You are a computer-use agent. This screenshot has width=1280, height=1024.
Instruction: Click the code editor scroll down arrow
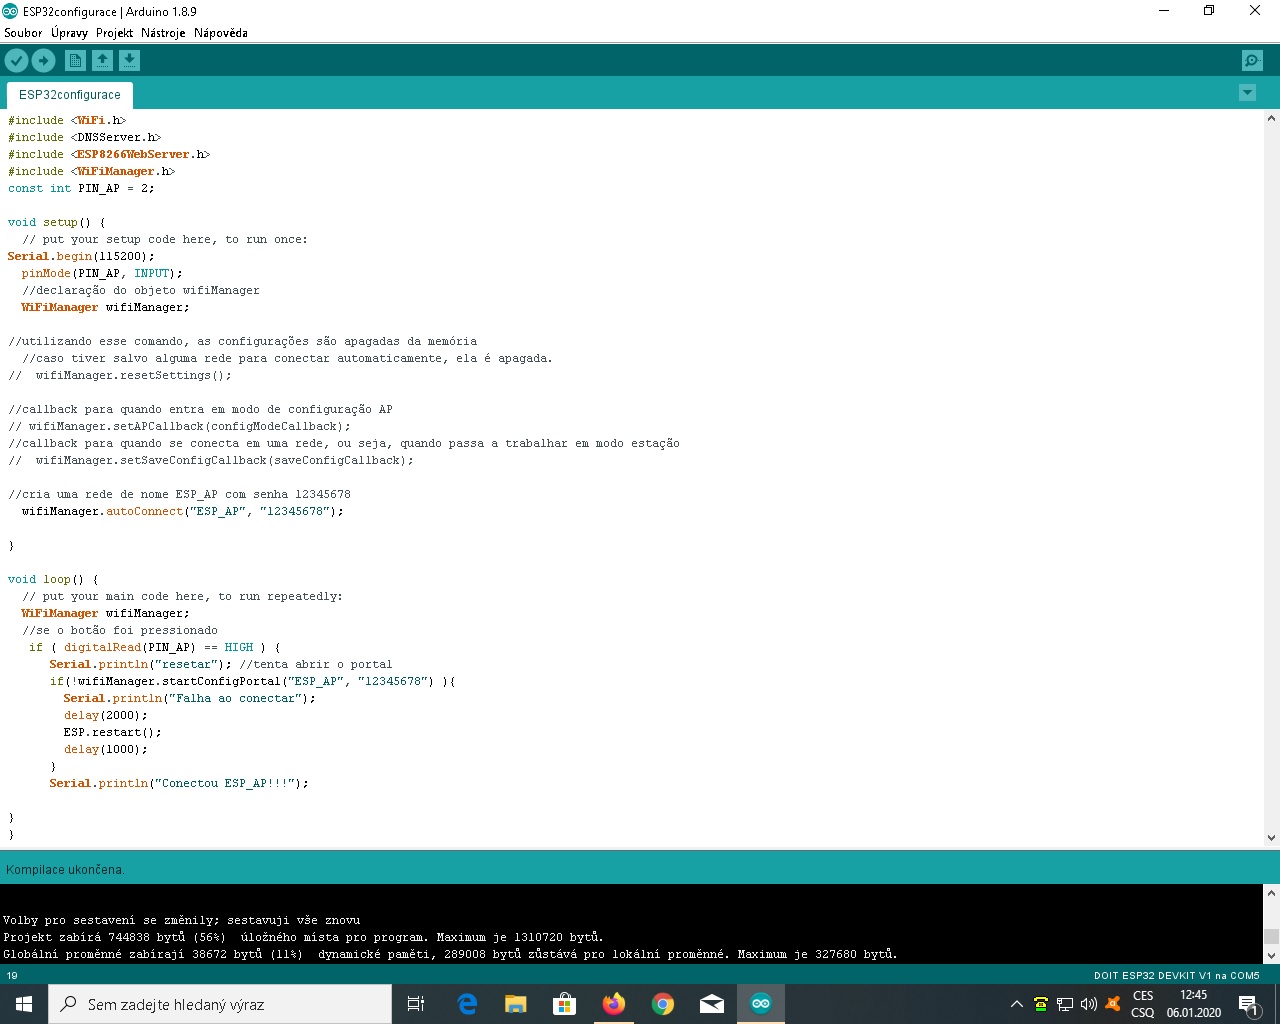(1271, 838)
